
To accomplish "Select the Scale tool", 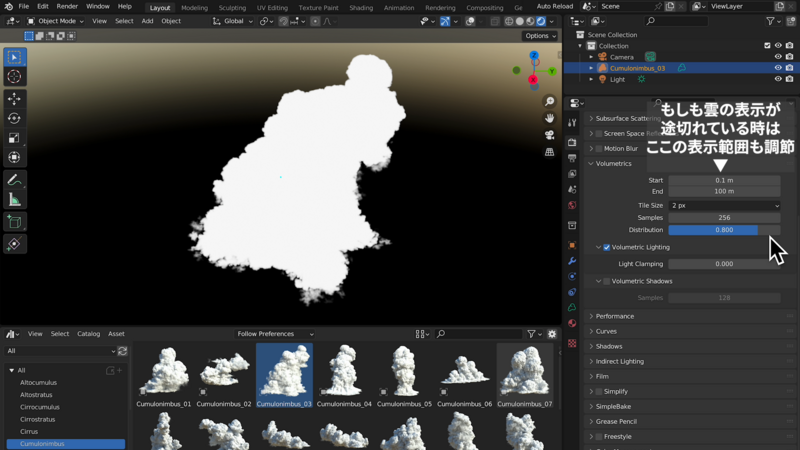I will coord(14,138).
